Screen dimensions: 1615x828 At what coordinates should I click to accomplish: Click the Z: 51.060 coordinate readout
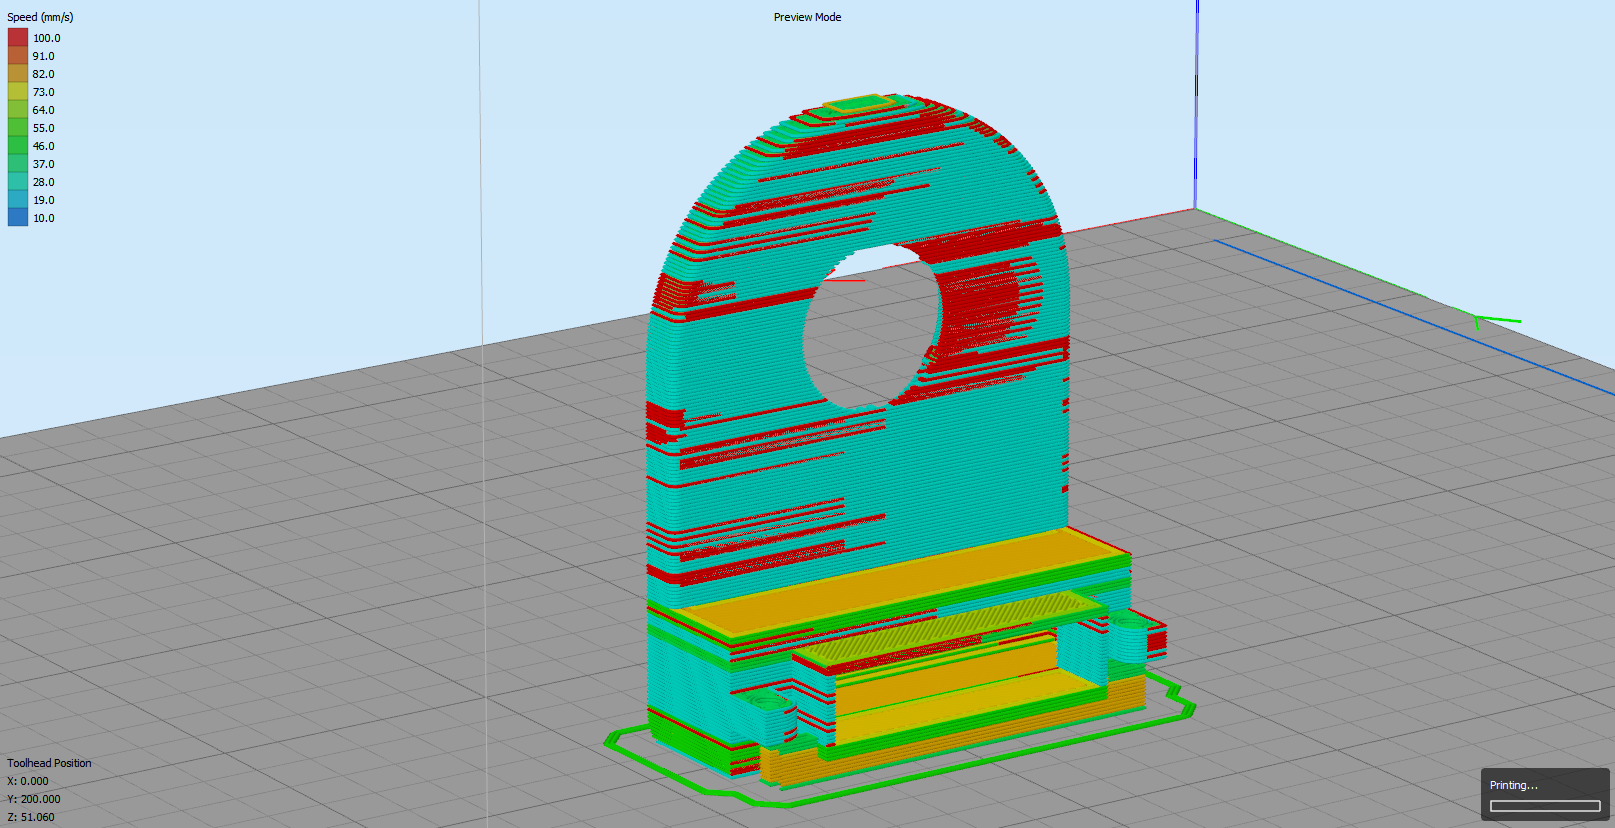pyautogui.click(x=31, y=817)
